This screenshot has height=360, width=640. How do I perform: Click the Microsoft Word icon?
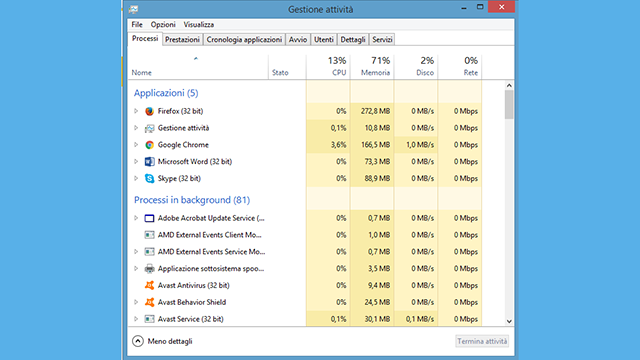pos(149,162)
